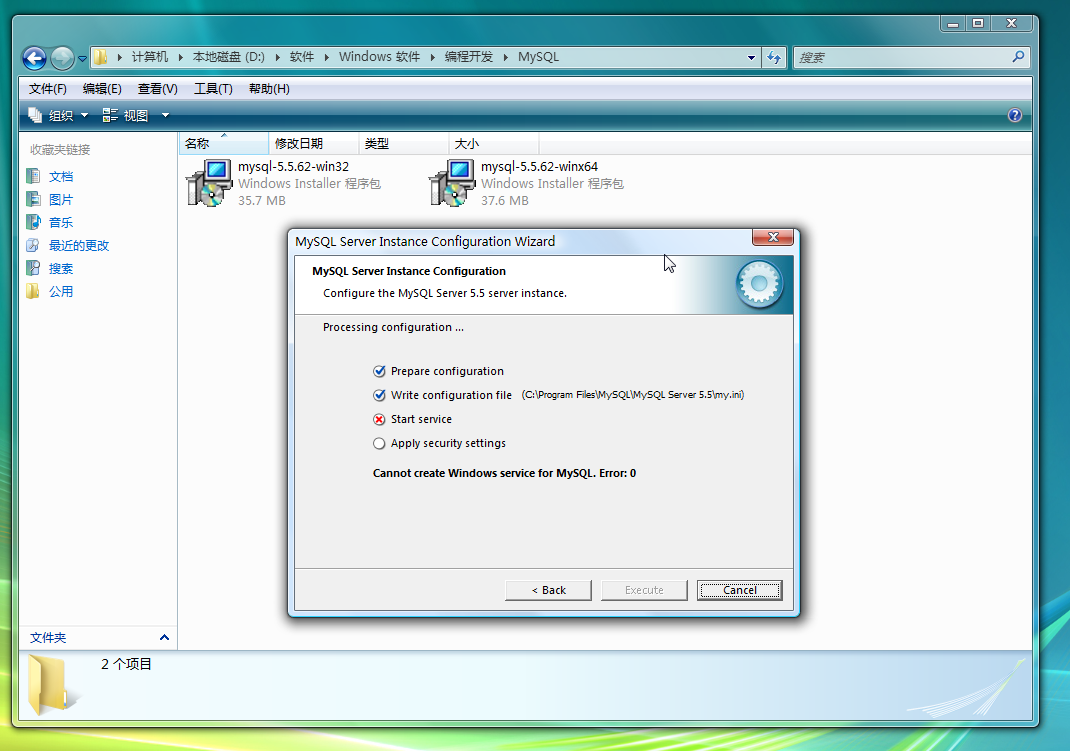Expand the 文件夹 folders pane
The image size is (1070, 751).
[164, 638]
